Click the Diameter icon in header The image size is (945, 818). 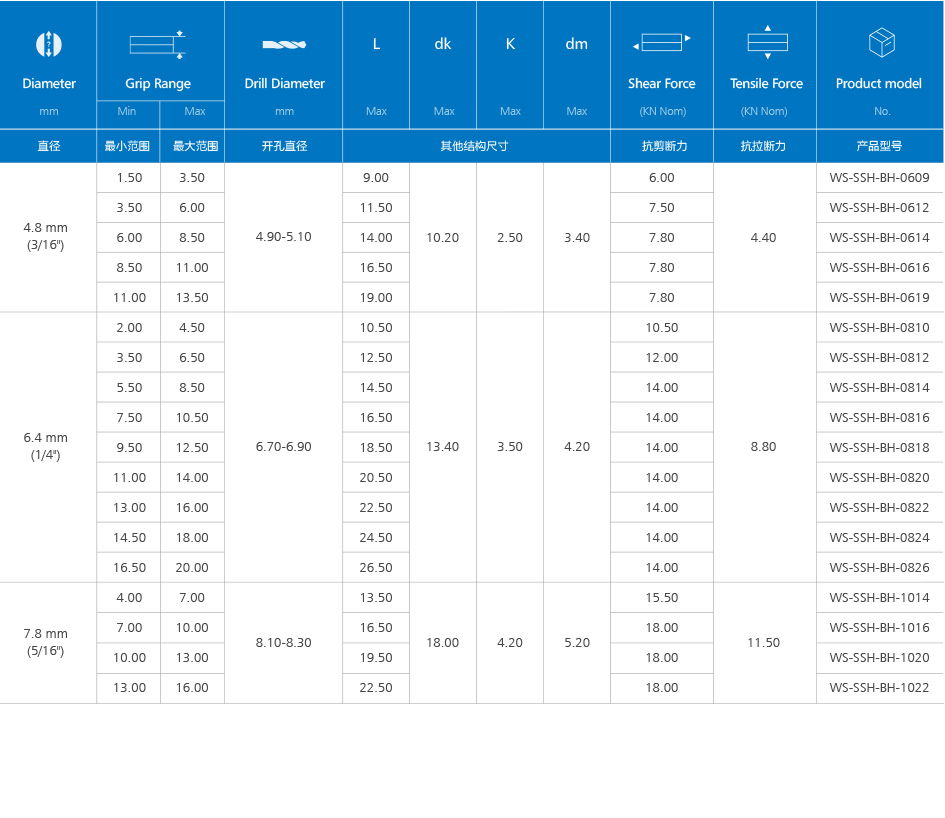[x=48, y=44]
